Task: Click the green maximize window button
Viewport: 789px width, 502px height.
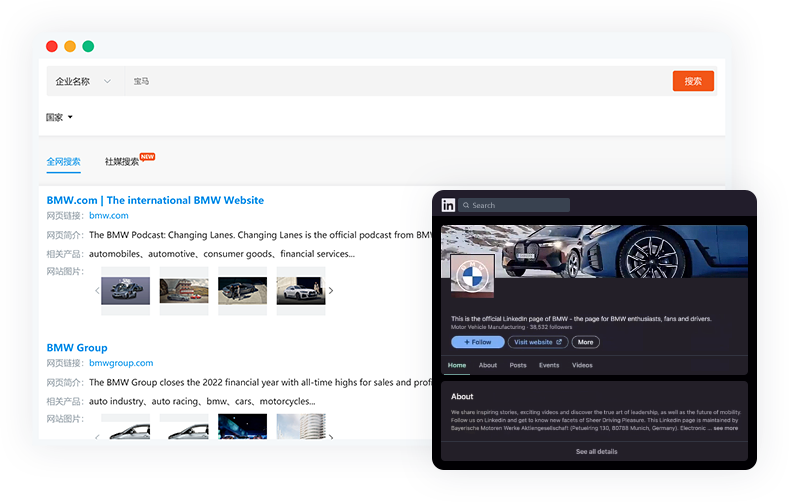Action: 88,46
